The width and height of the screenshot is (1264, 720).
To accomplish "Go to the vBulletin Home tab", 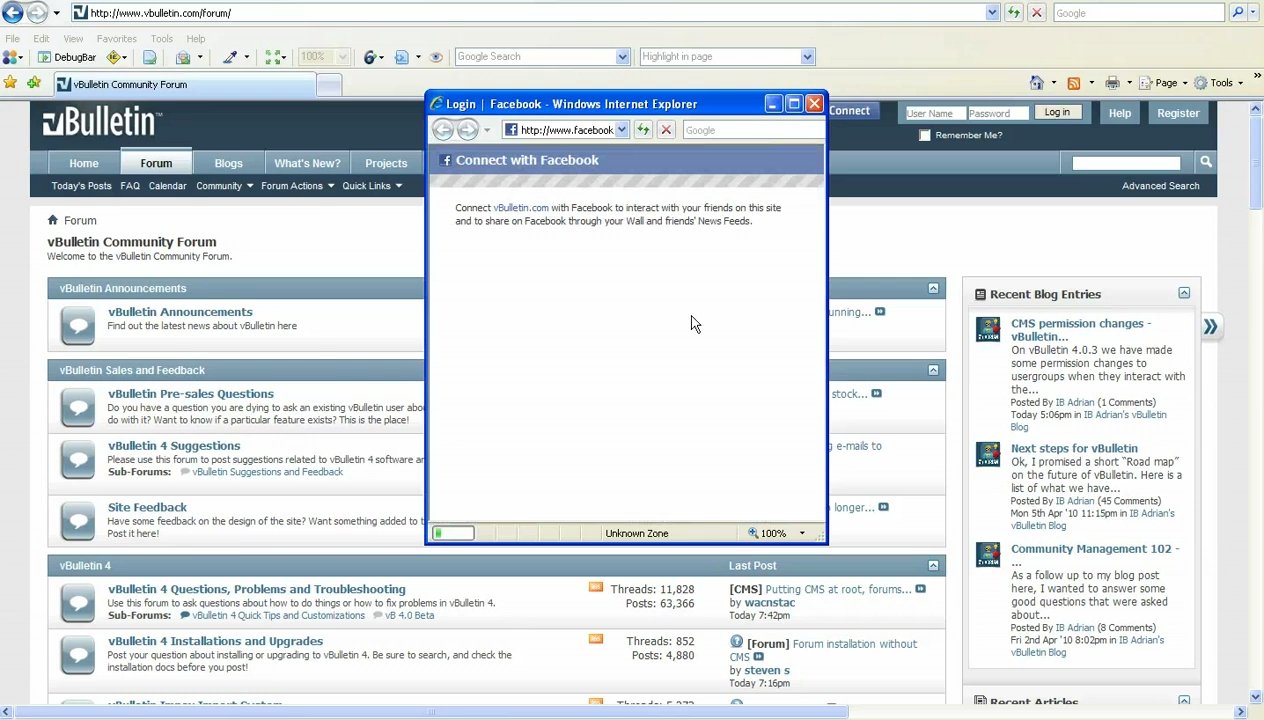I will point(84,163).
